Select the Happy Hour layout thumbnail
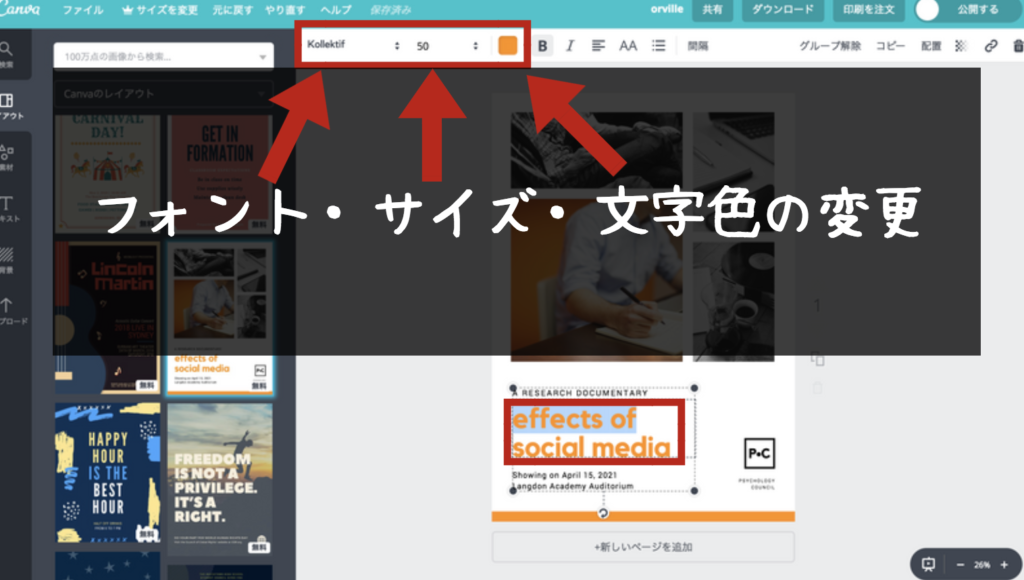 tap(108, 474)
